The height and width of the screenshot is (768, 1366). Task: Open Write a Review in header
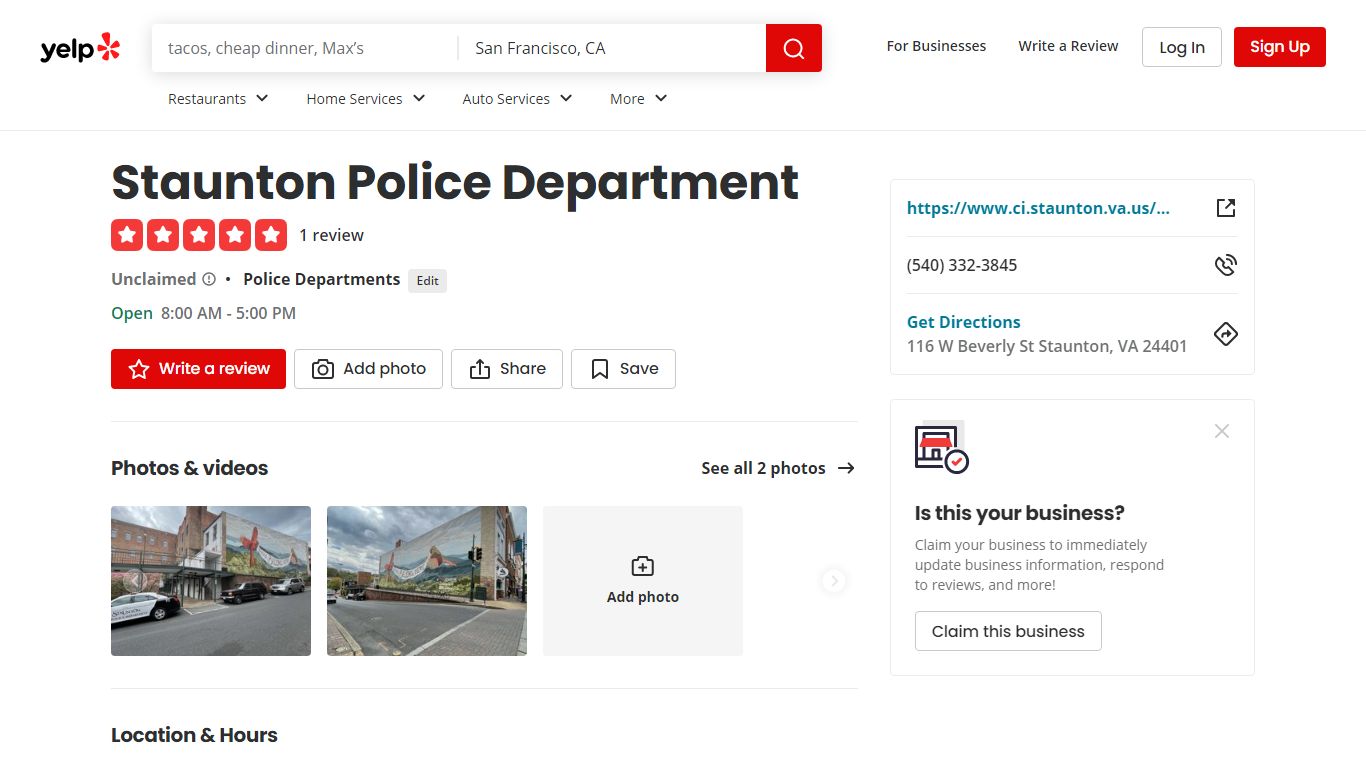1068,46
